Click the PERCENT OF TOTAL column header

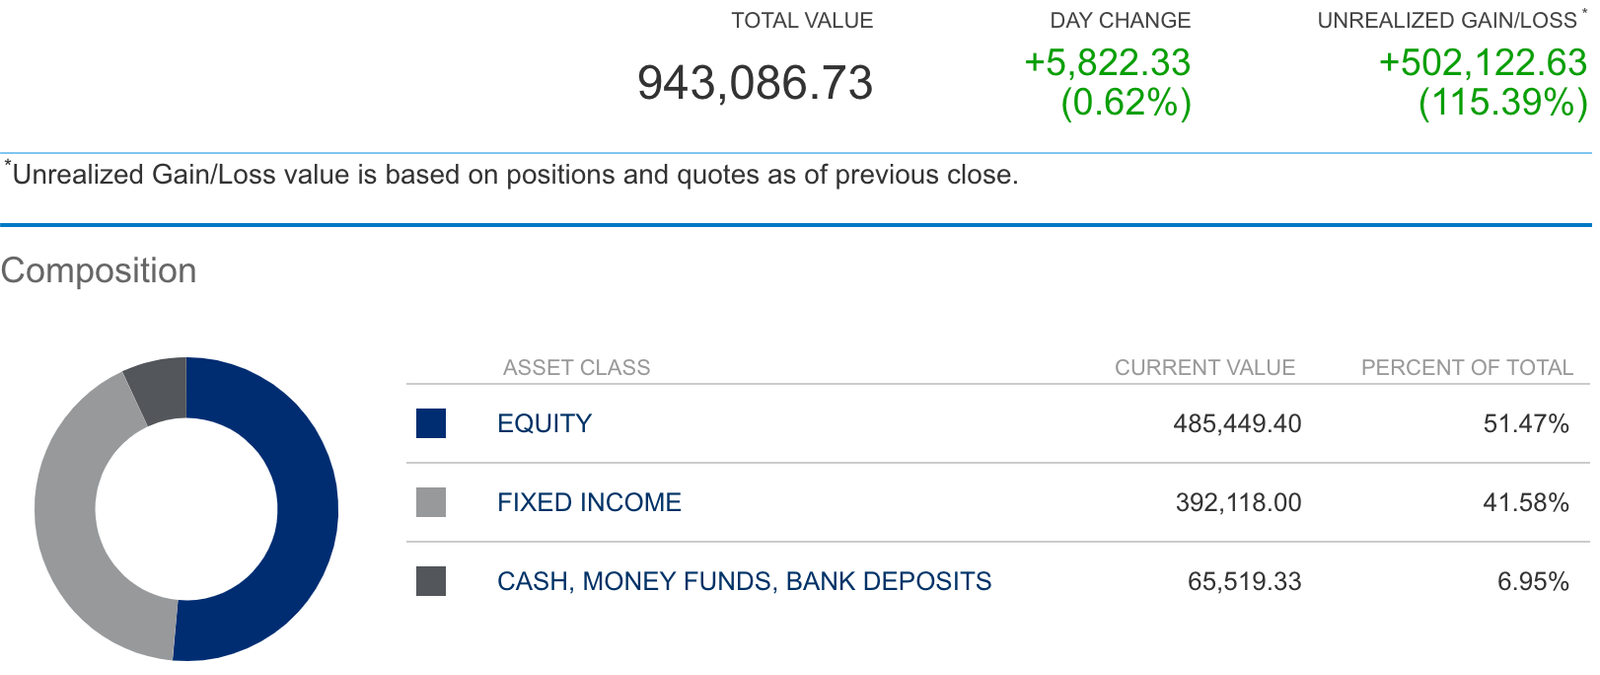[1466, 367]
